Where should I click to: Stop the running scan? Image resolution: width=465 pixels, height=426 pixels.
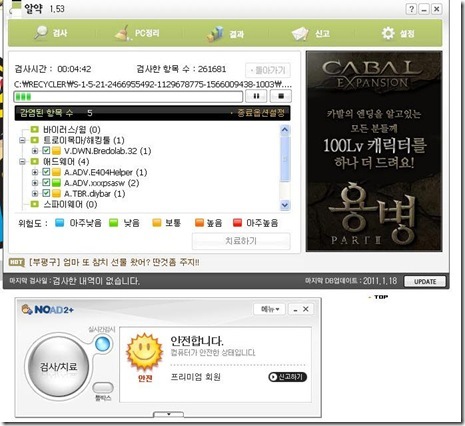point(281,96)
